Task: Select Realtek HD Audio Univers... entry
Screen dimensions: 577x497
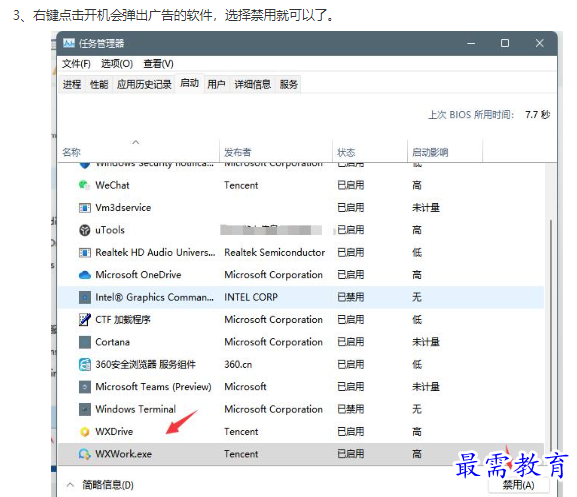Action: click(155, 253)
